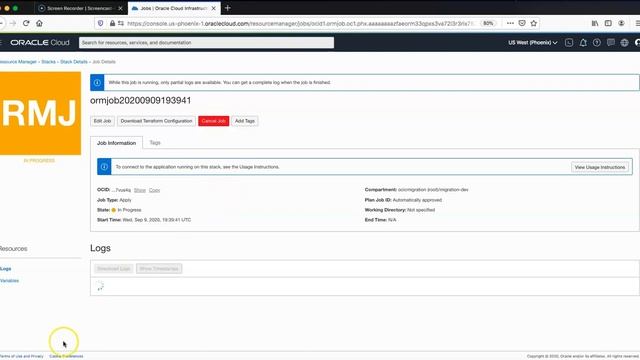This screenshot has height=360, width=640.
Task: Click the In Progress state text
Action: pos(129,210)
